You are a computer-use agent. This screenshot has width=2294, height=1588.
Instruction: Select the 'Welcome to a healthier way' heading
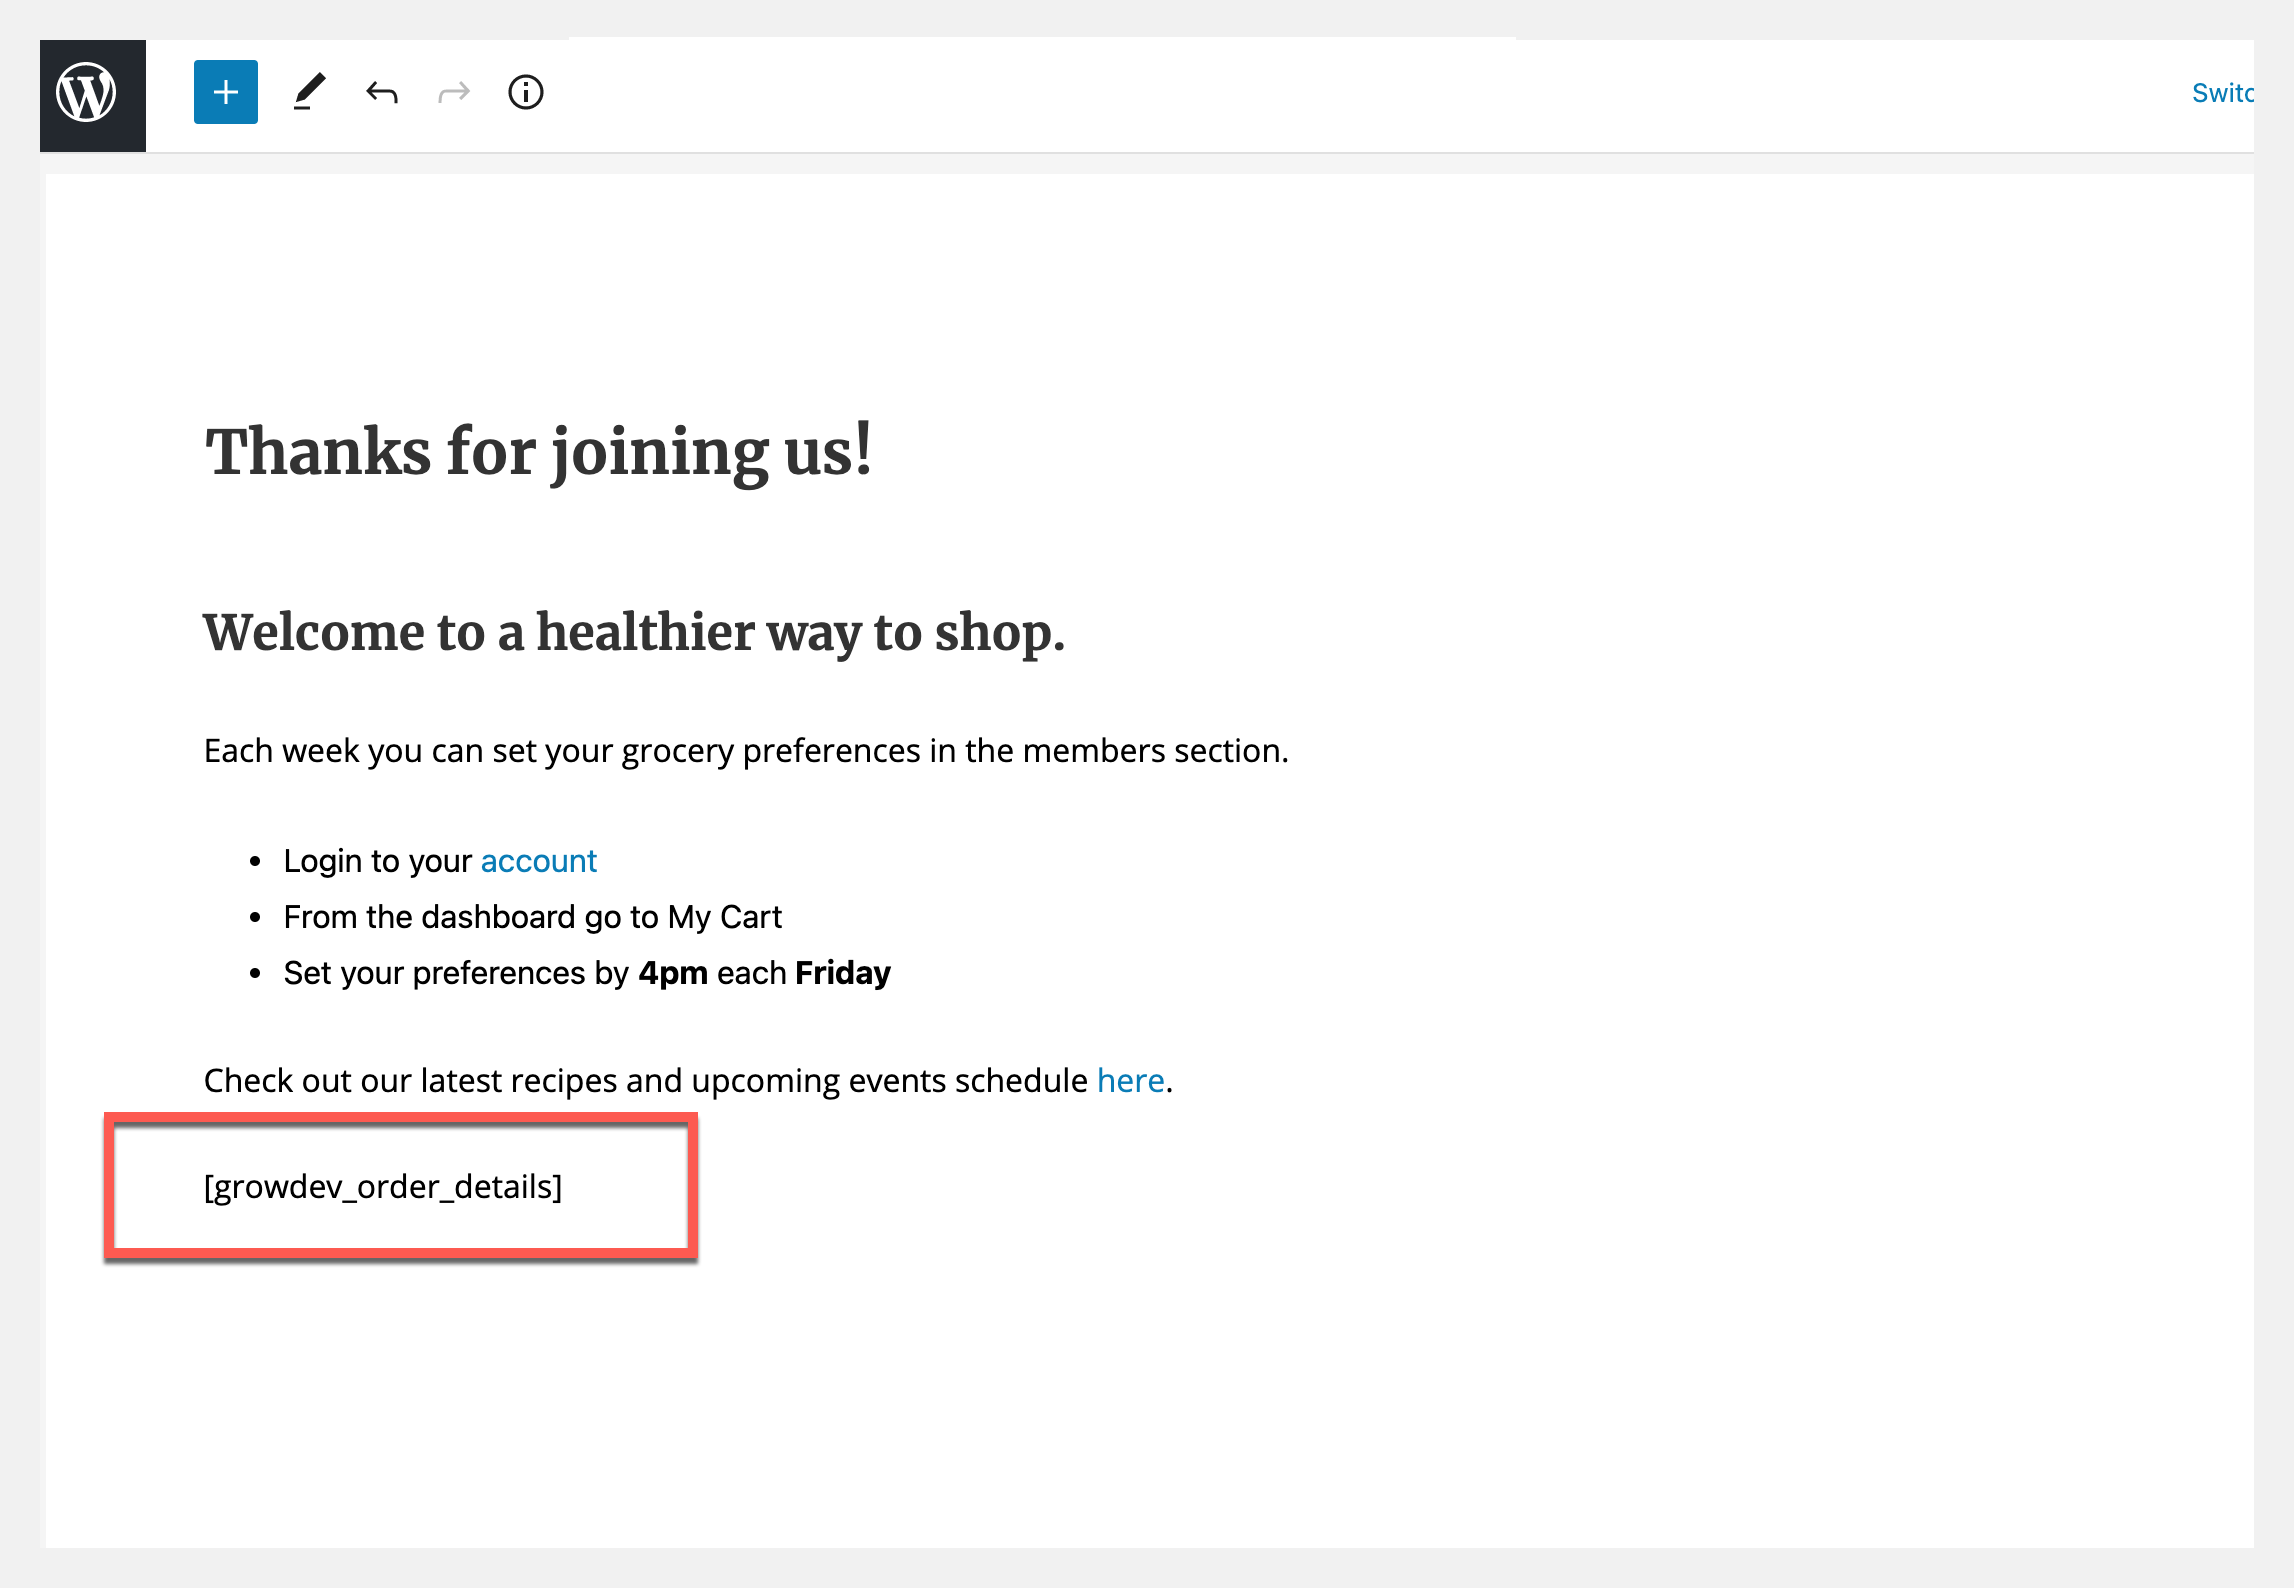[x=633, y=632]
